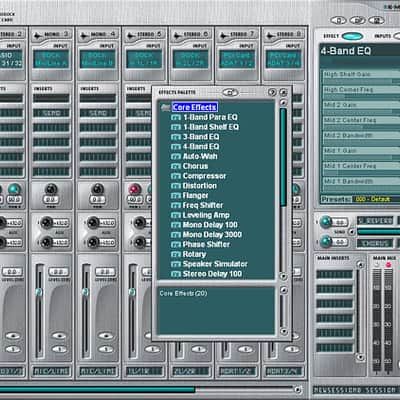The width and height of the screenshot is (400, 400).
Task: Click the Freq Shifter effect icon
Action: coord(176,206)
